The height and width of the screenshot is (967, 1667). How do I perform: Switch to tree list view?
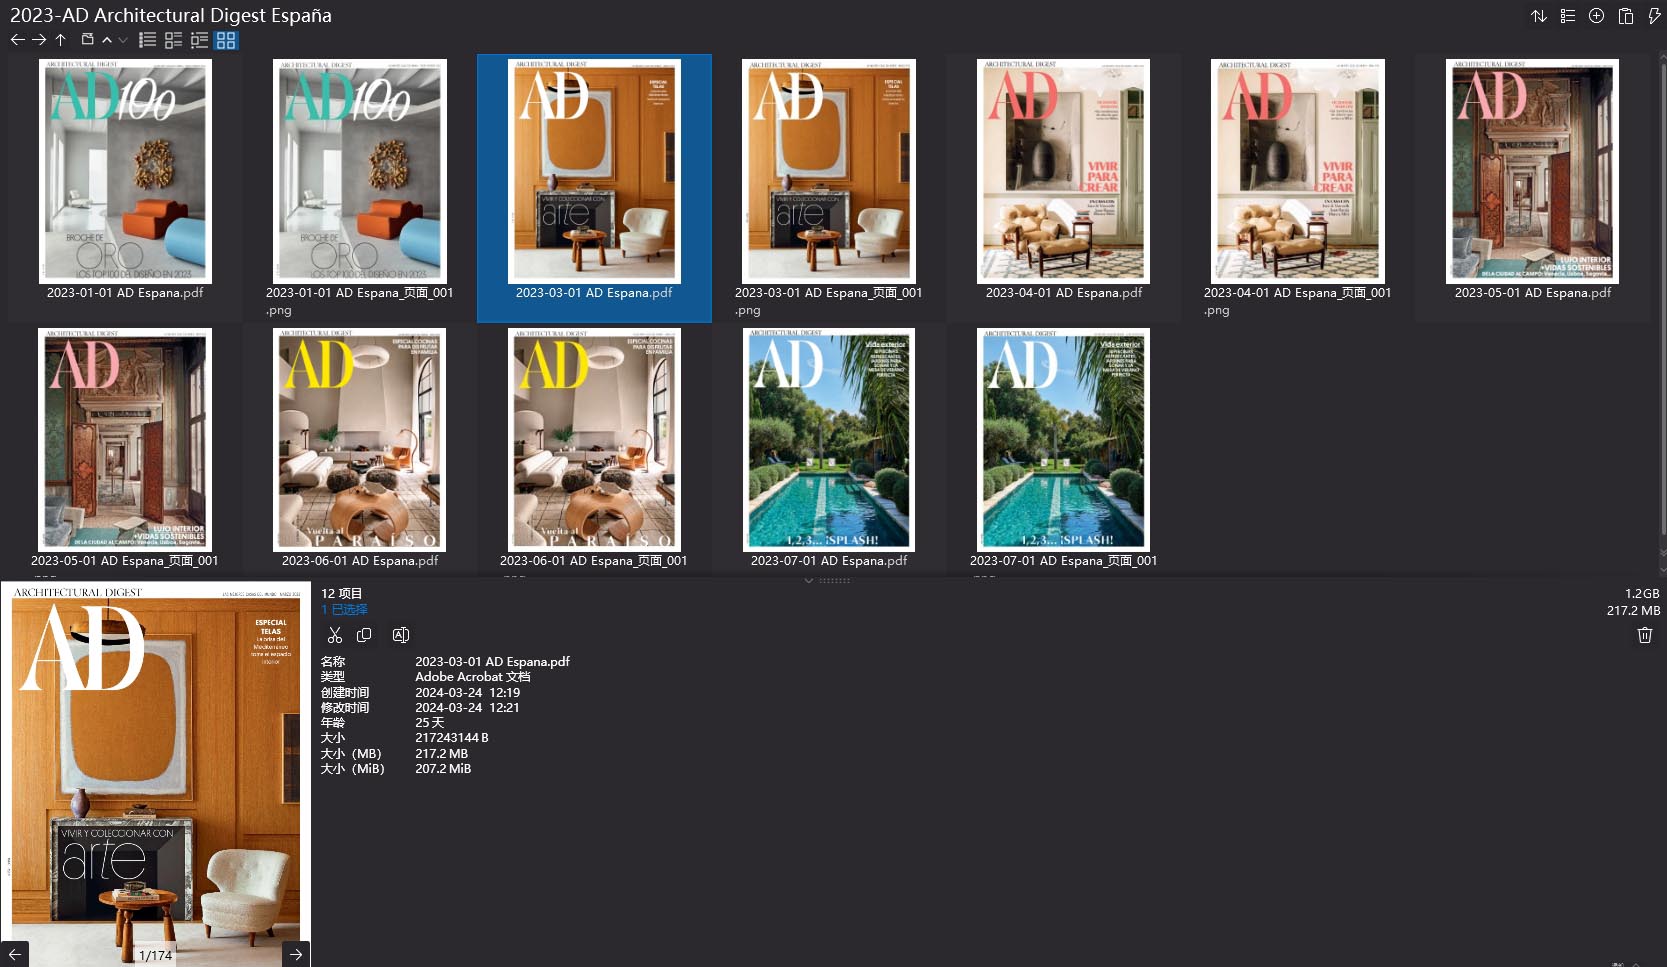(199, 40)
